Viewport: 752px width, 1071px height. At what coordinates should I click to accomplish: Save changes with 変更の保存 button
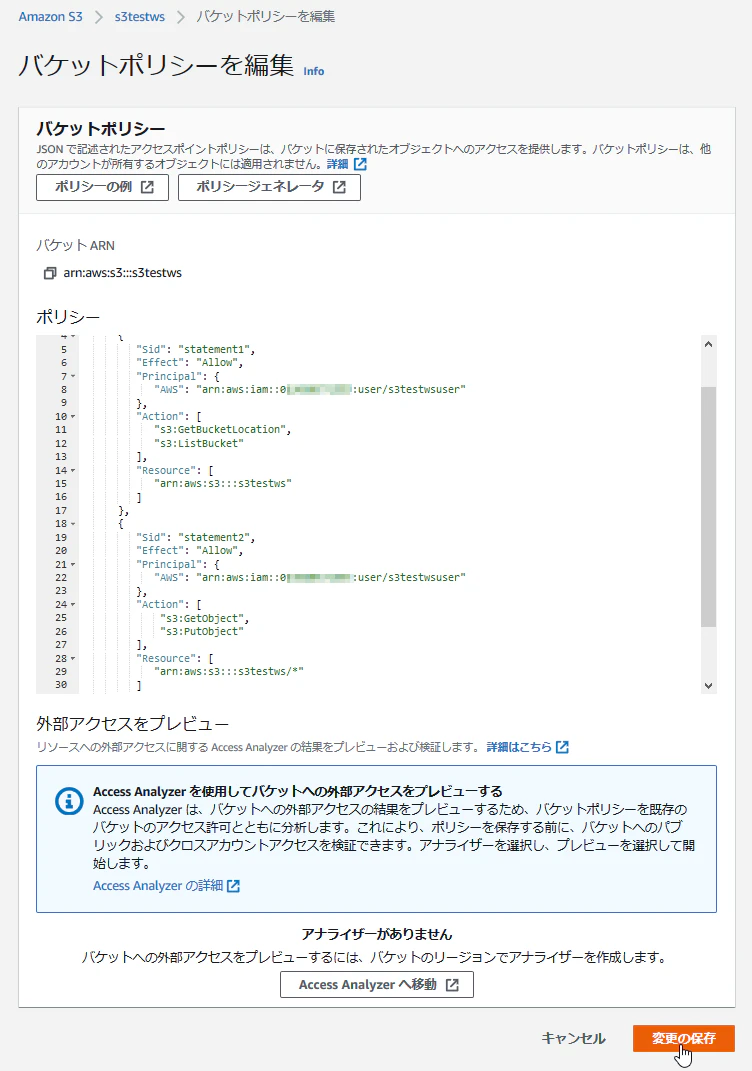point(684,1038)
